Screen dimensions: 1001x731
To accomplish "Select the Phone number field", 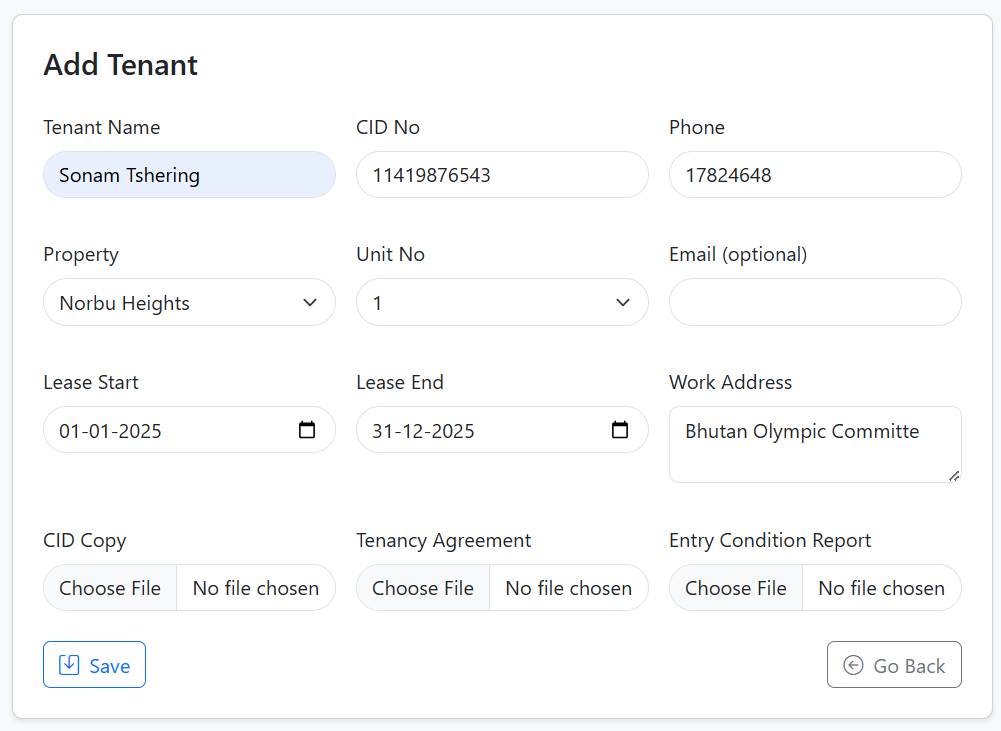I will tap(815, 175).
